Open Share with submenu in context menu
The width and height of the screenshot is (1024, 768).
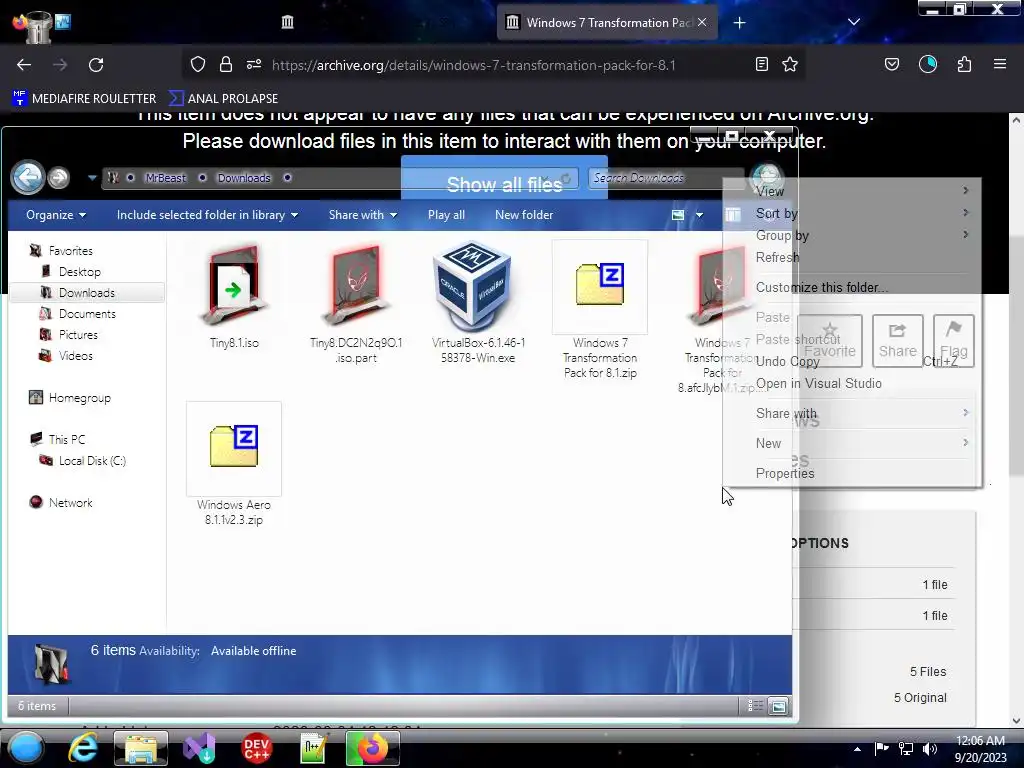coord(851,413)
